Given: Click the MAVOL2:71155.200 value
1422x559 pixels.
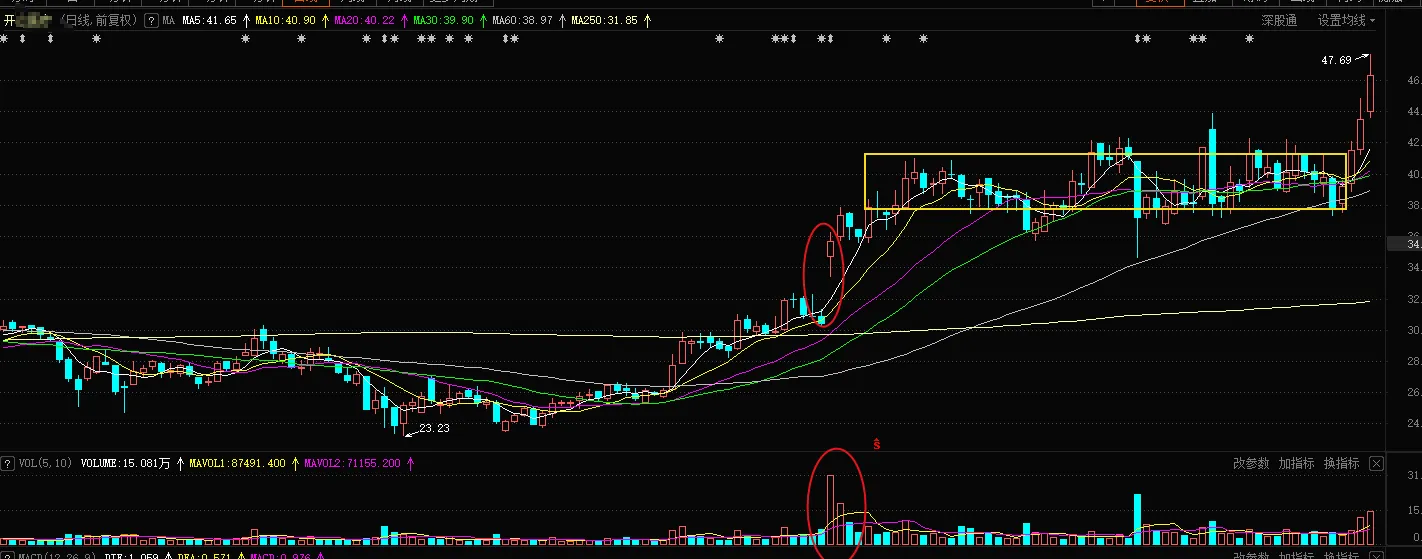Looking at the screenshot, I should 352,463.
